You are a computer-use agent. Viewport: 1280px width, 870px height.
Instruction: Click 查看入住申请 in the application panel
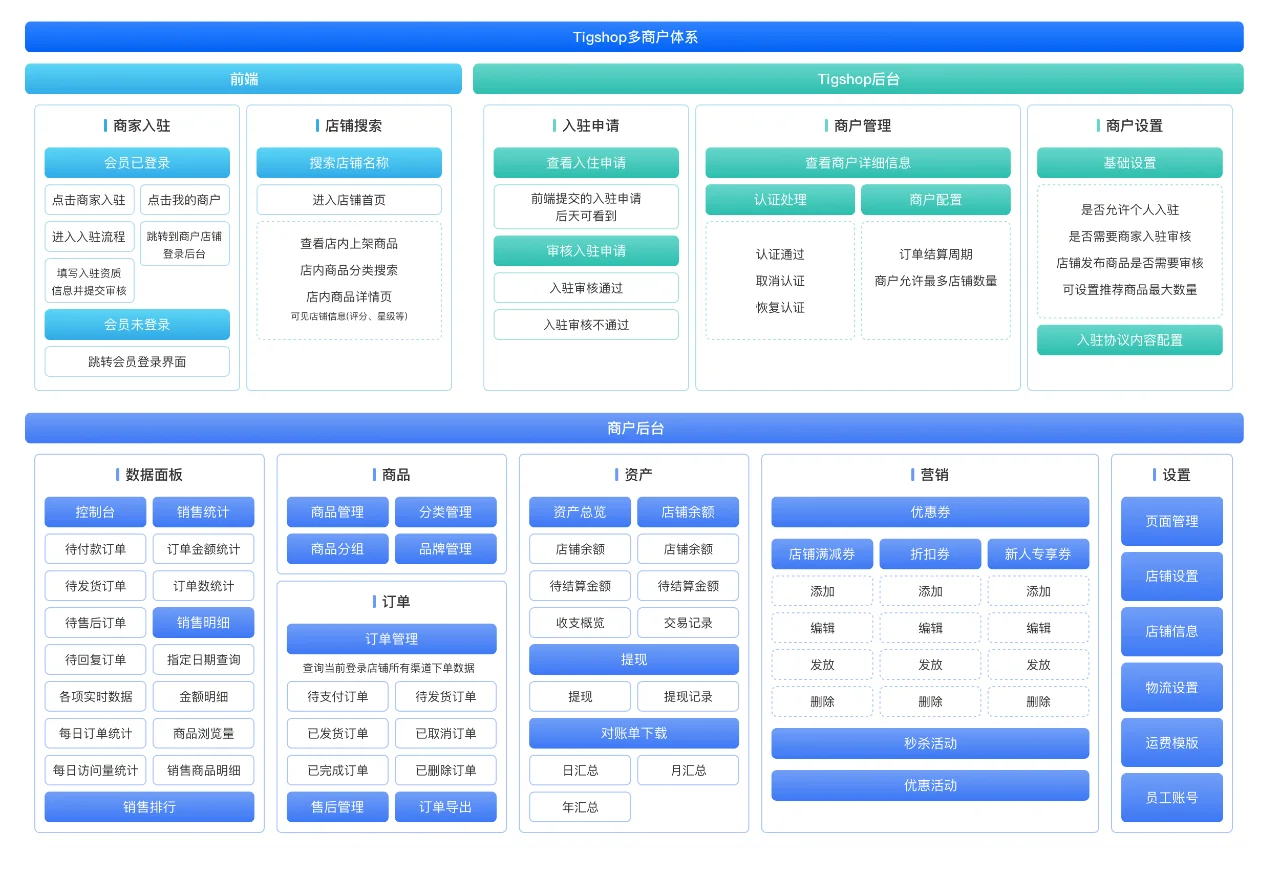585,162
